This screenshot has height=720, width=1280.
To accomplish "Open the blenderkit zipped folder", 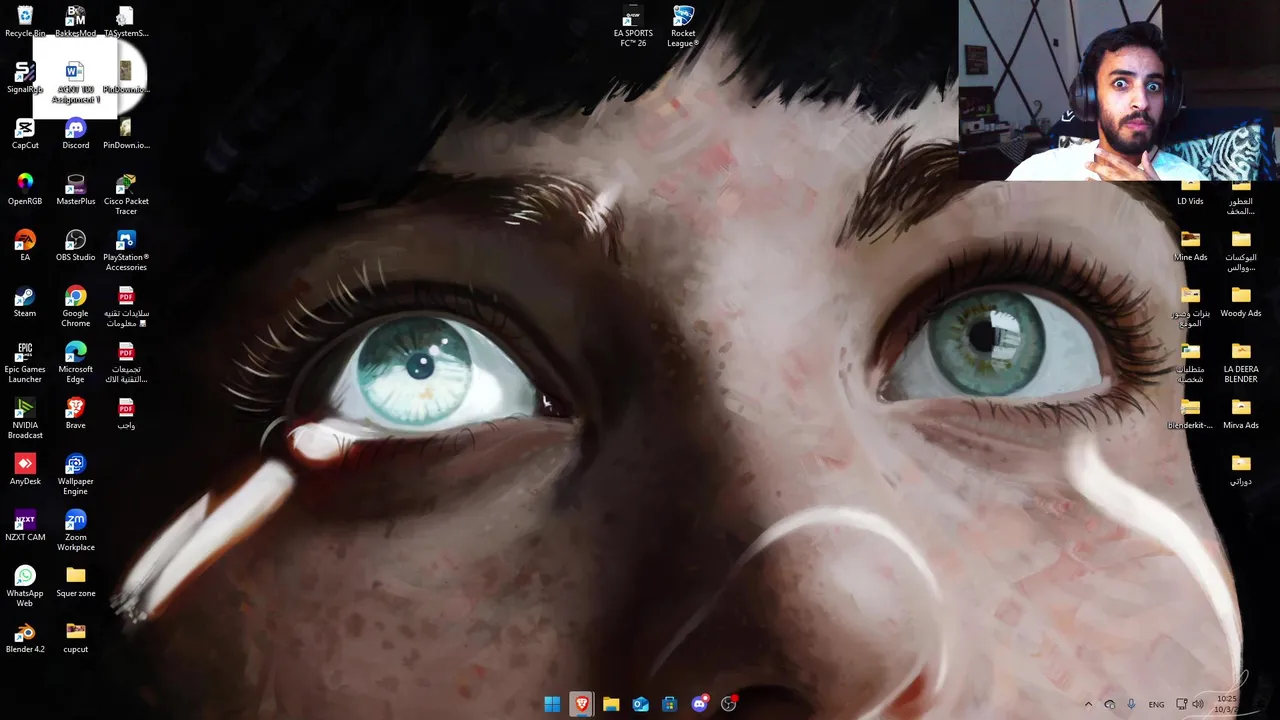I will click(1190, 413).
